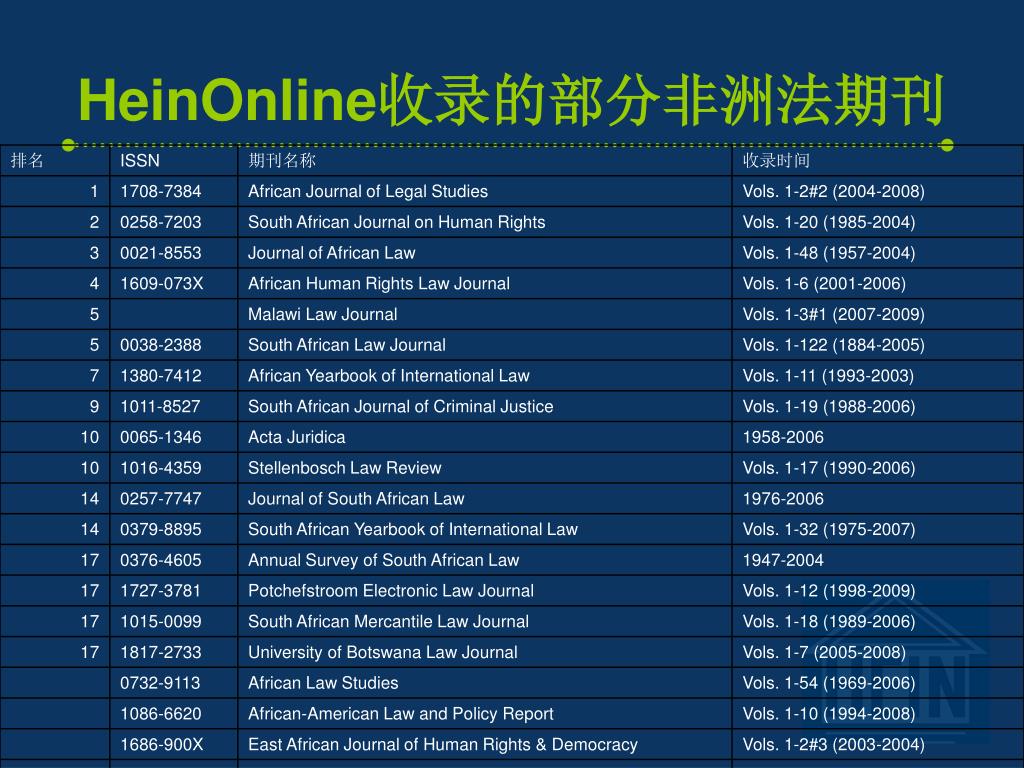This screenshot has width=1024, height=768.
Task: Click 'University of Botswana Law Journal'
Action: pos(383,652)
